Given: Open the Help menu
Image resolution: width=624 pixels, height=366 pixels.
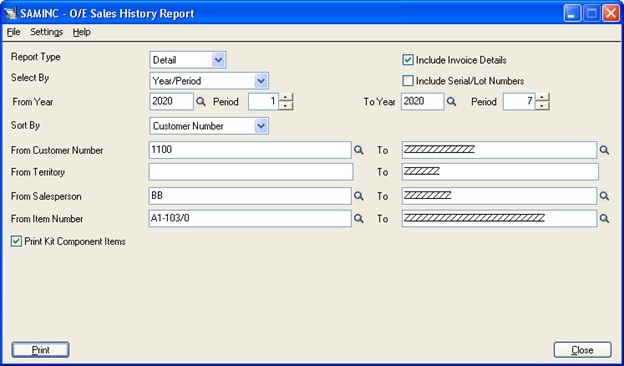Looking at the screenshot, I should click(82, 32).
